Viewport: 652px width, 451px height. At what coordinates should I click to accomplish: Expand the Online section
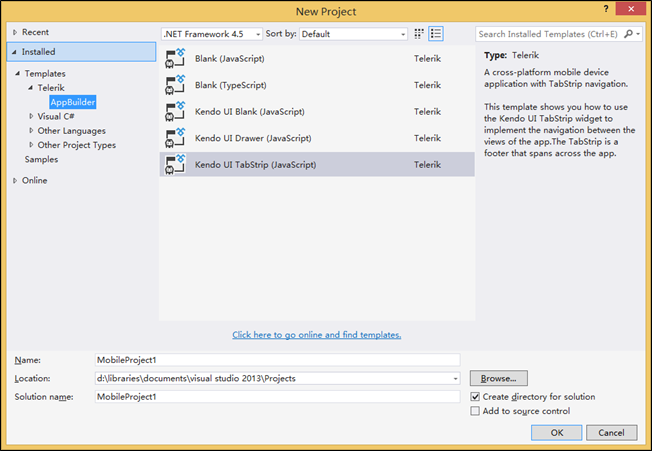click(x=15, y=180)
